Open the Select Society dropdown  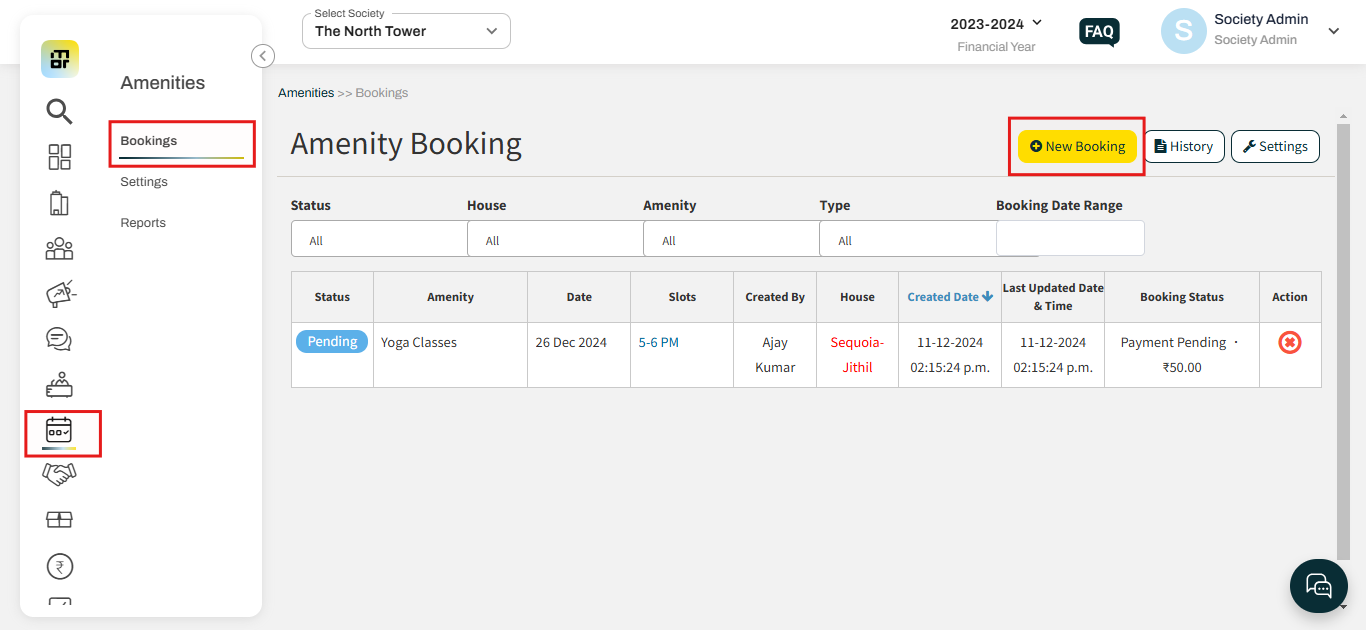(x=406, y=31)
